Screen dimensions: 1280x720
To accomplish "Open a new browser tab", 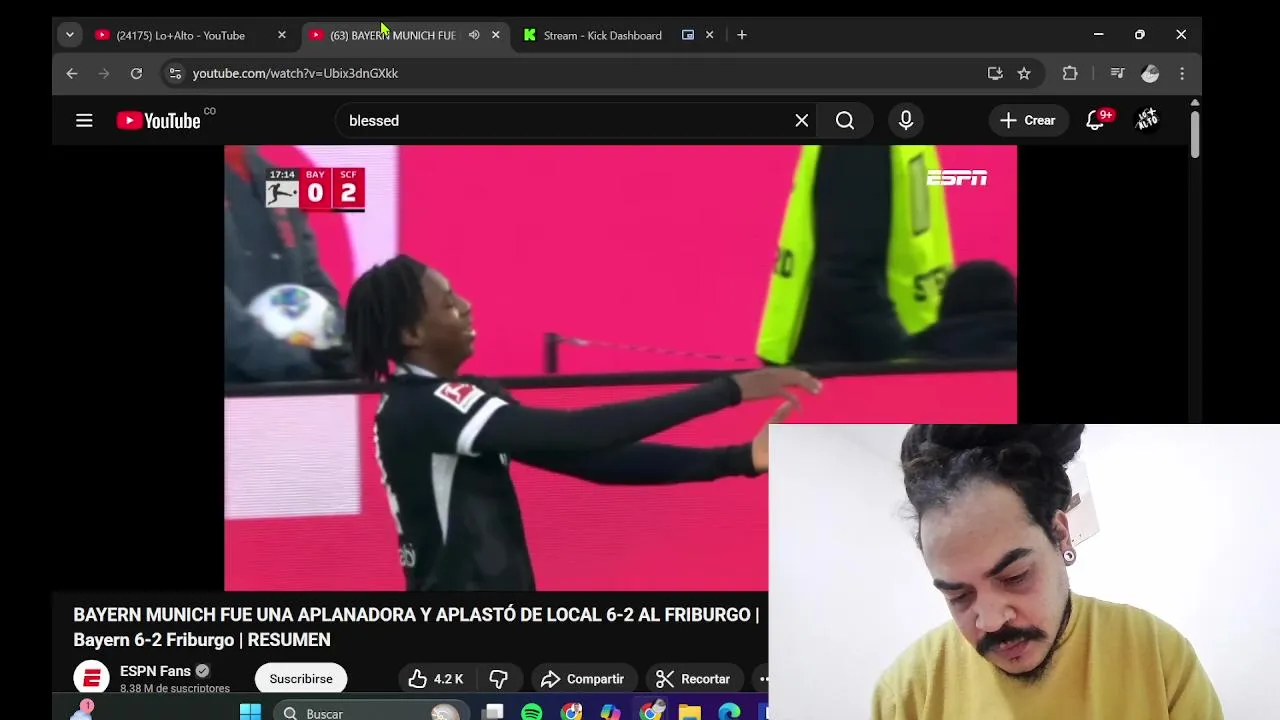I will click(x=741, y=35).
